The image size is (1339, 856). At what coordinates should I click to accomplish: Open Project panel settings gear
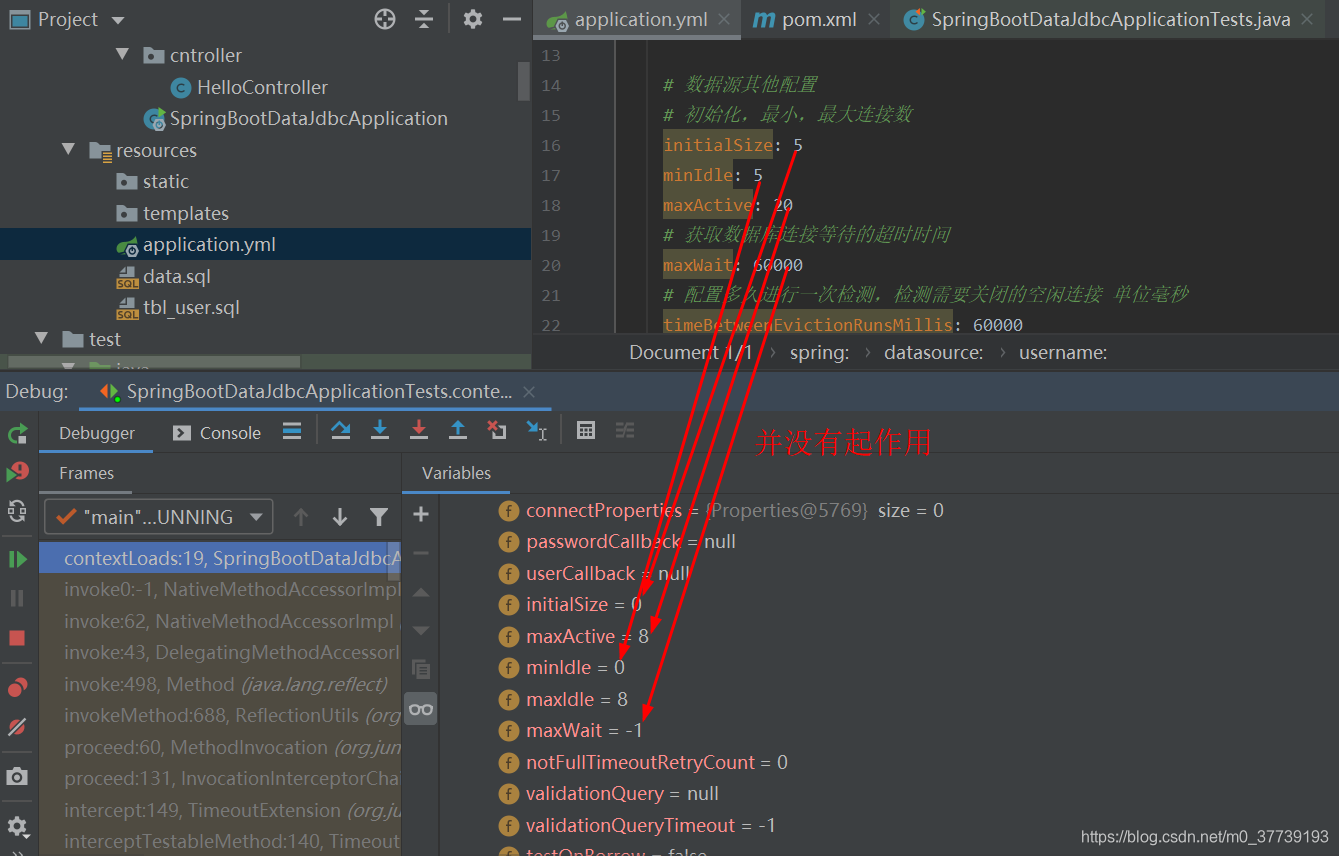coord(473,19)
